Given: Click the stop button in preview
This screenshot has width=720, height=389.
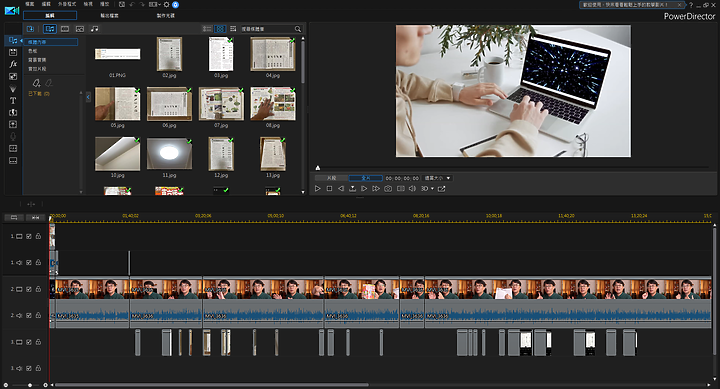Looking at the screenshot, I should pyautogui.click(x=329, y=189).
